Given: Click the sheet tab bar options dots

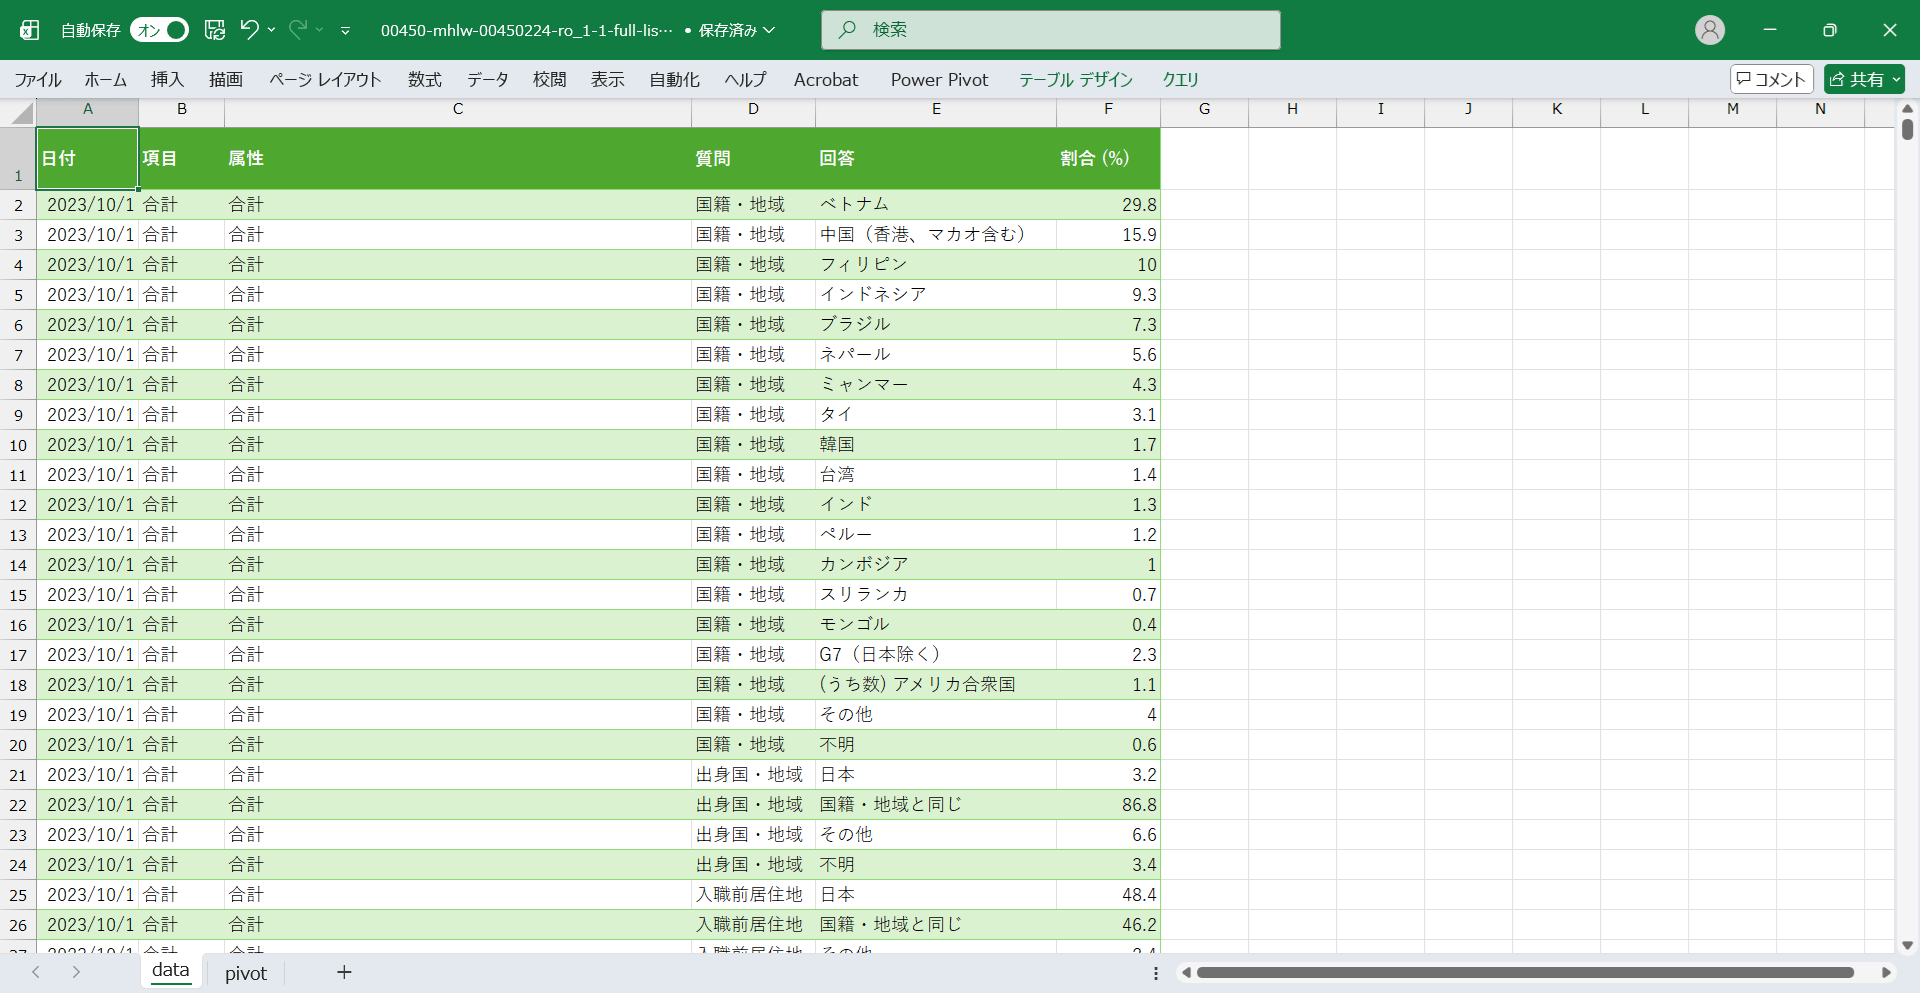Looking at the screenshot, I should 1156,973.
